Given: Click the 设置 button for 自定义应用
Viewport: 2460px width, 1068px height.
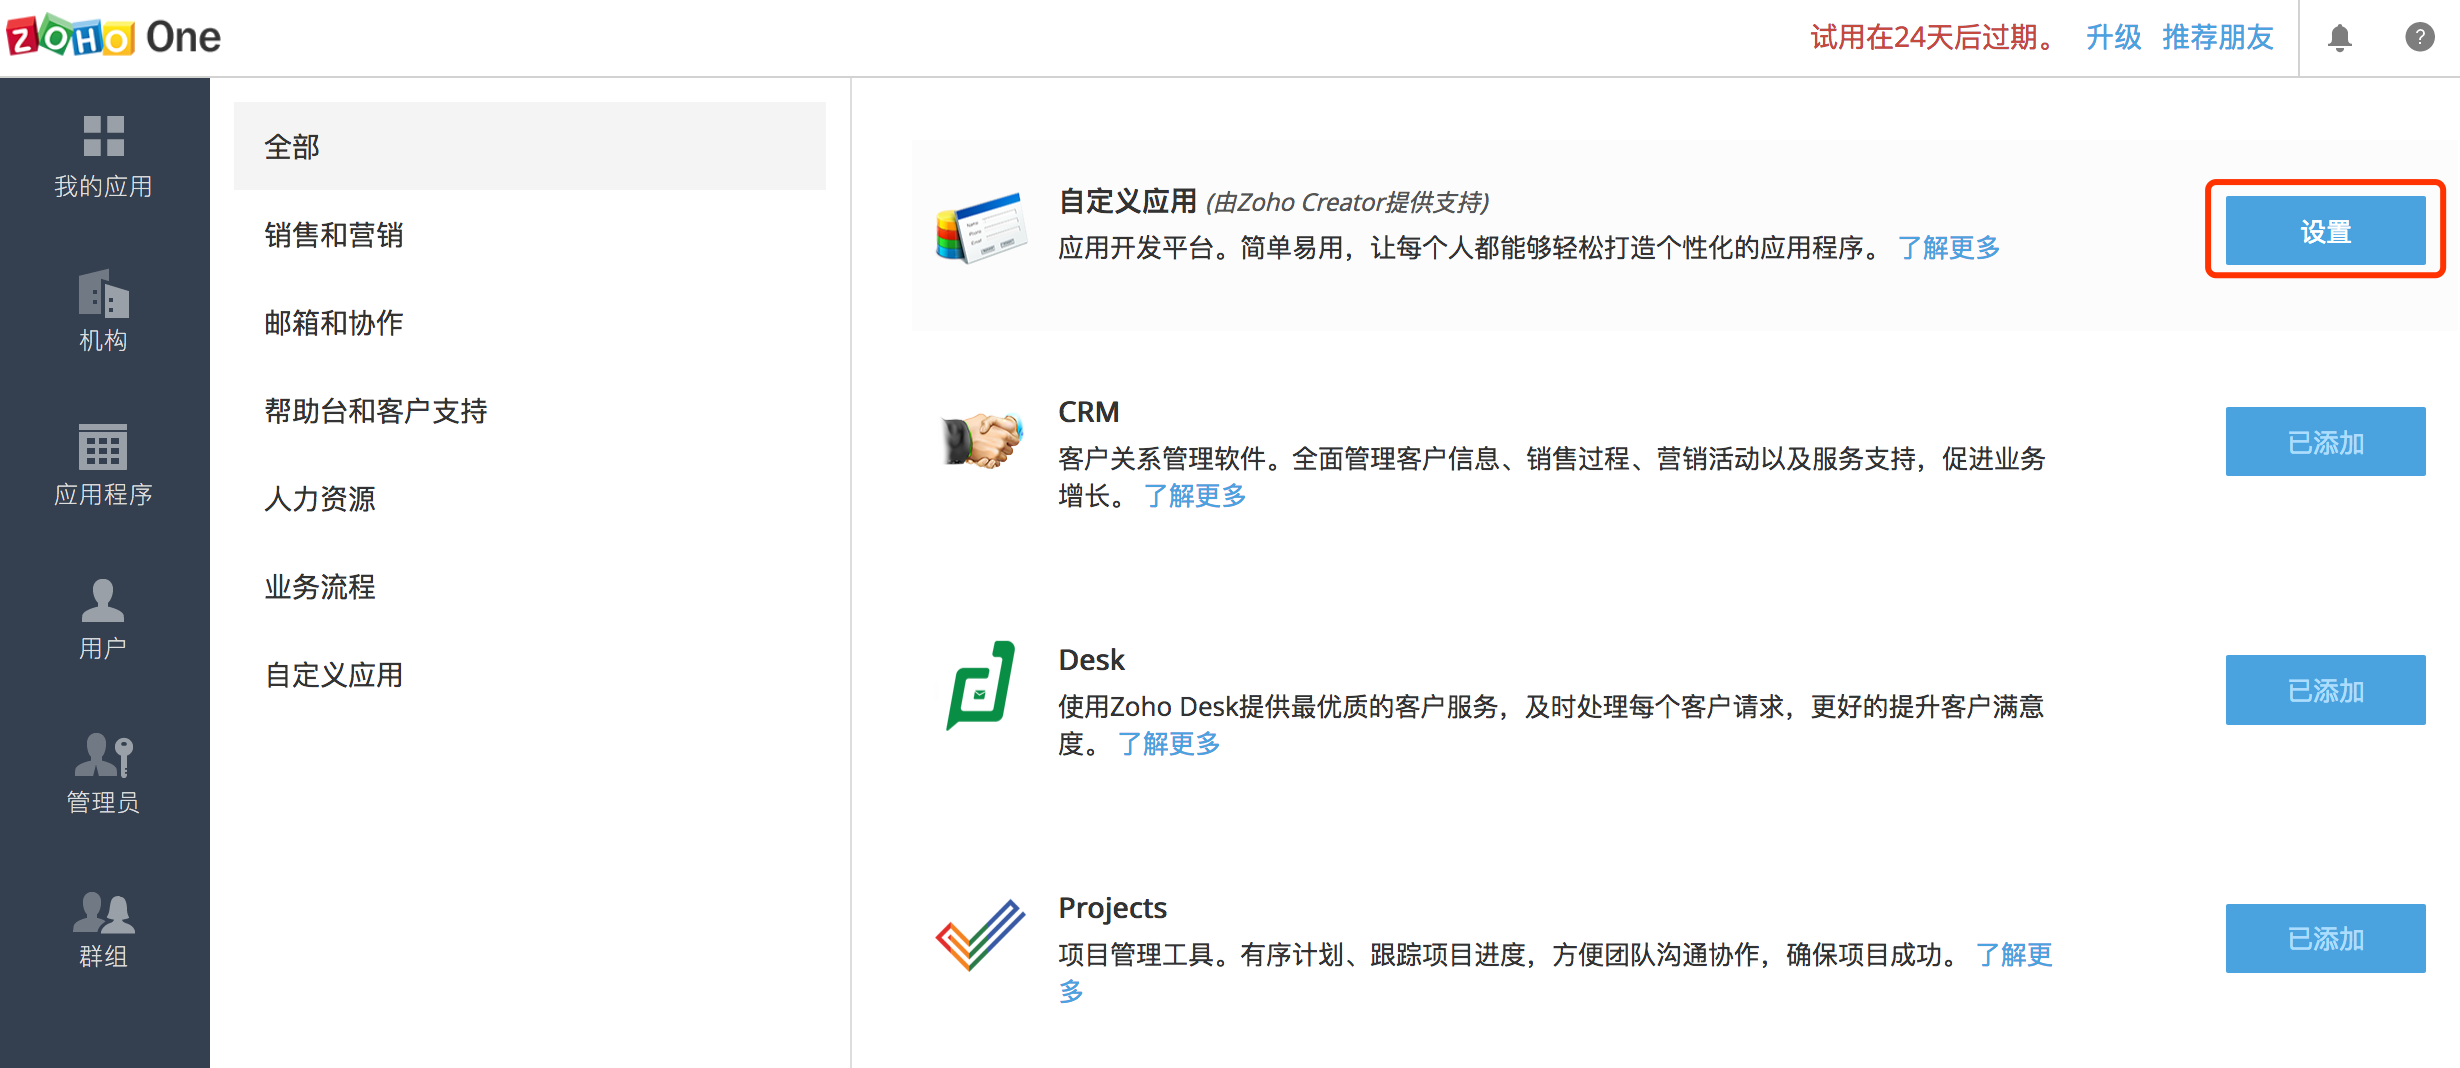Looking at the screenshot, I should pos(2325,231).
